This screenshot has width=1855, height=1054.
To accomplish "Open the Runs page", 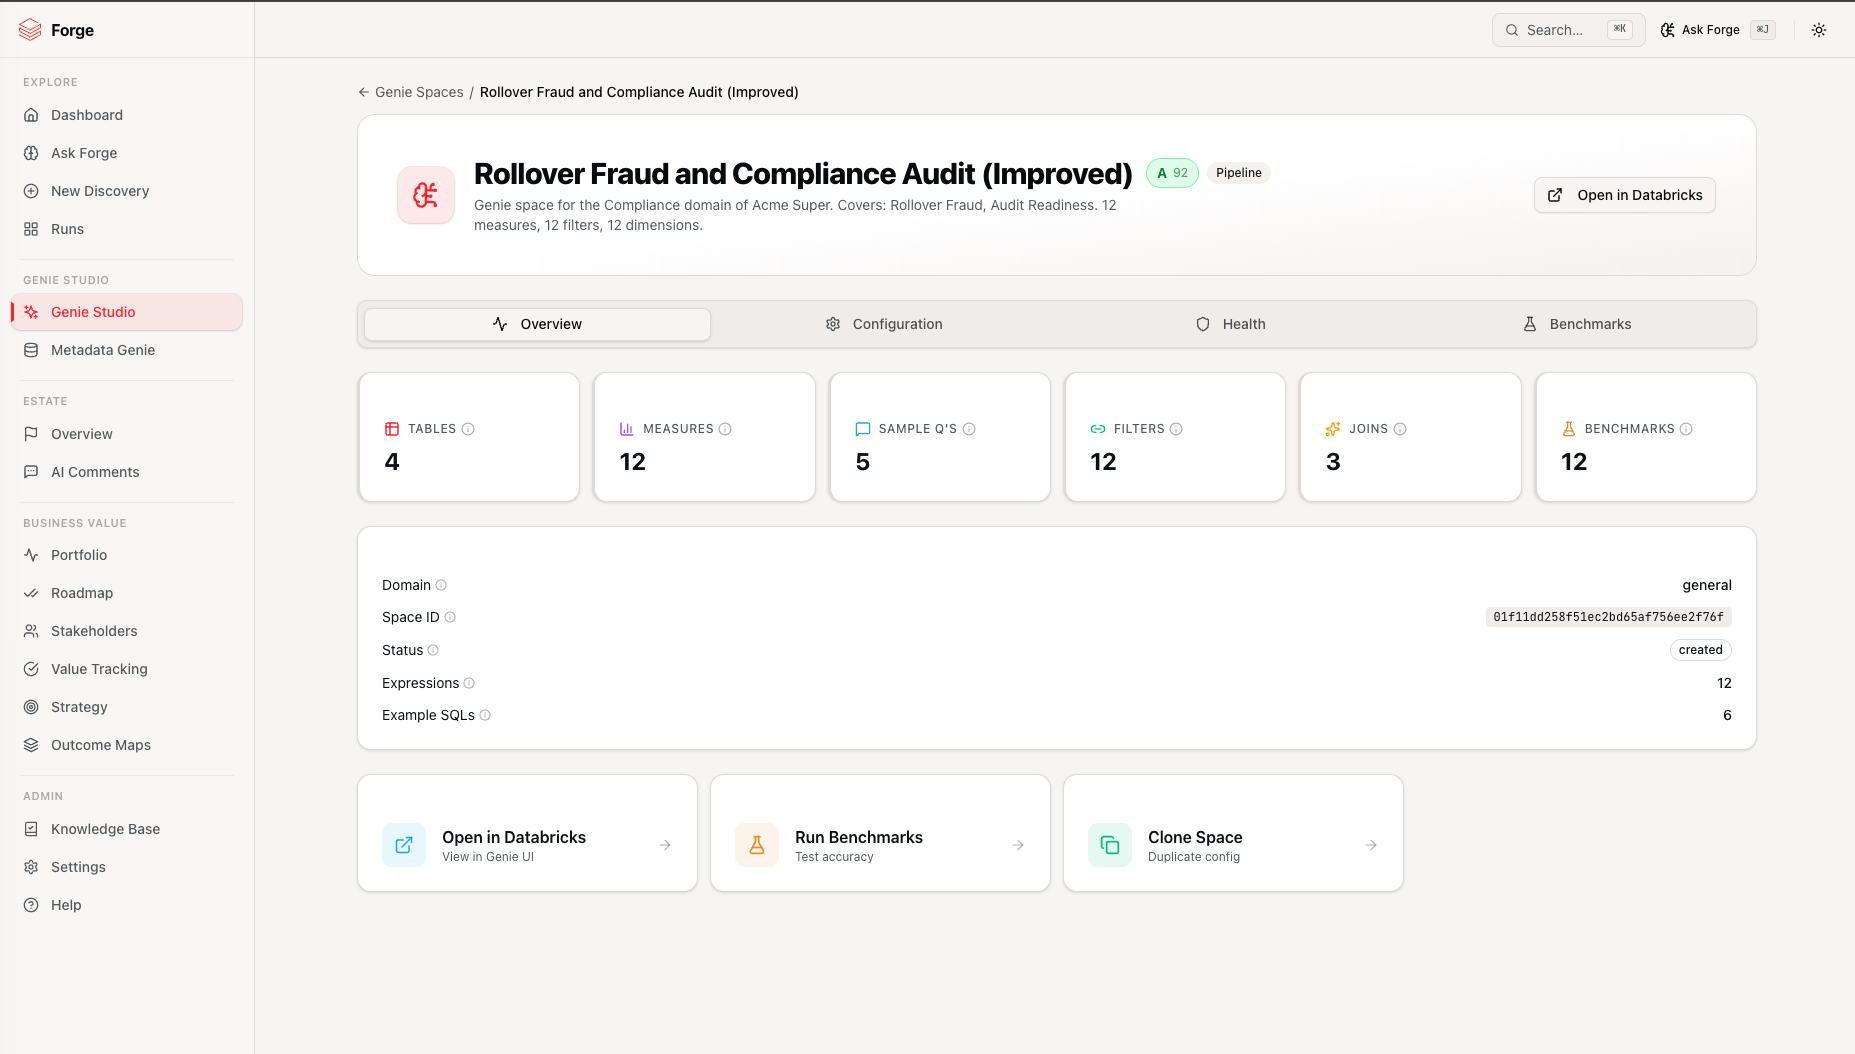I will pos(127,229).
